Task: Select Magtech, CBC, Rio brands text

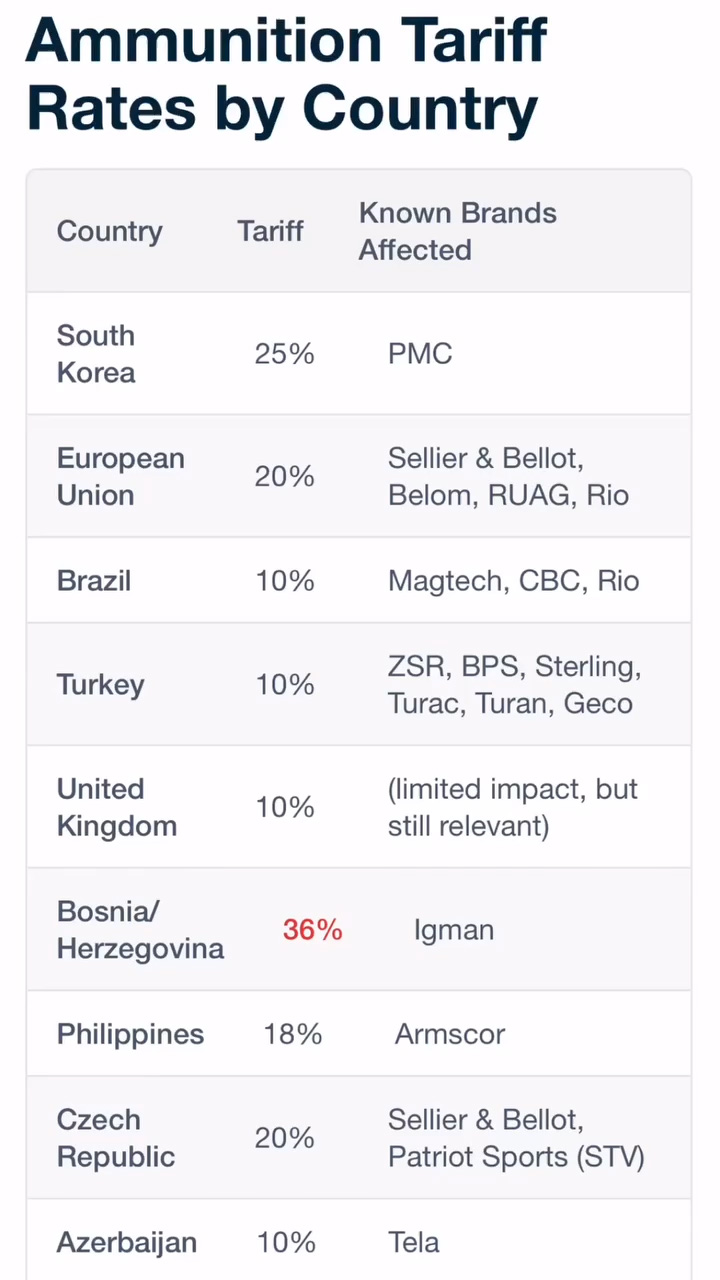Action: click(513, 581)
